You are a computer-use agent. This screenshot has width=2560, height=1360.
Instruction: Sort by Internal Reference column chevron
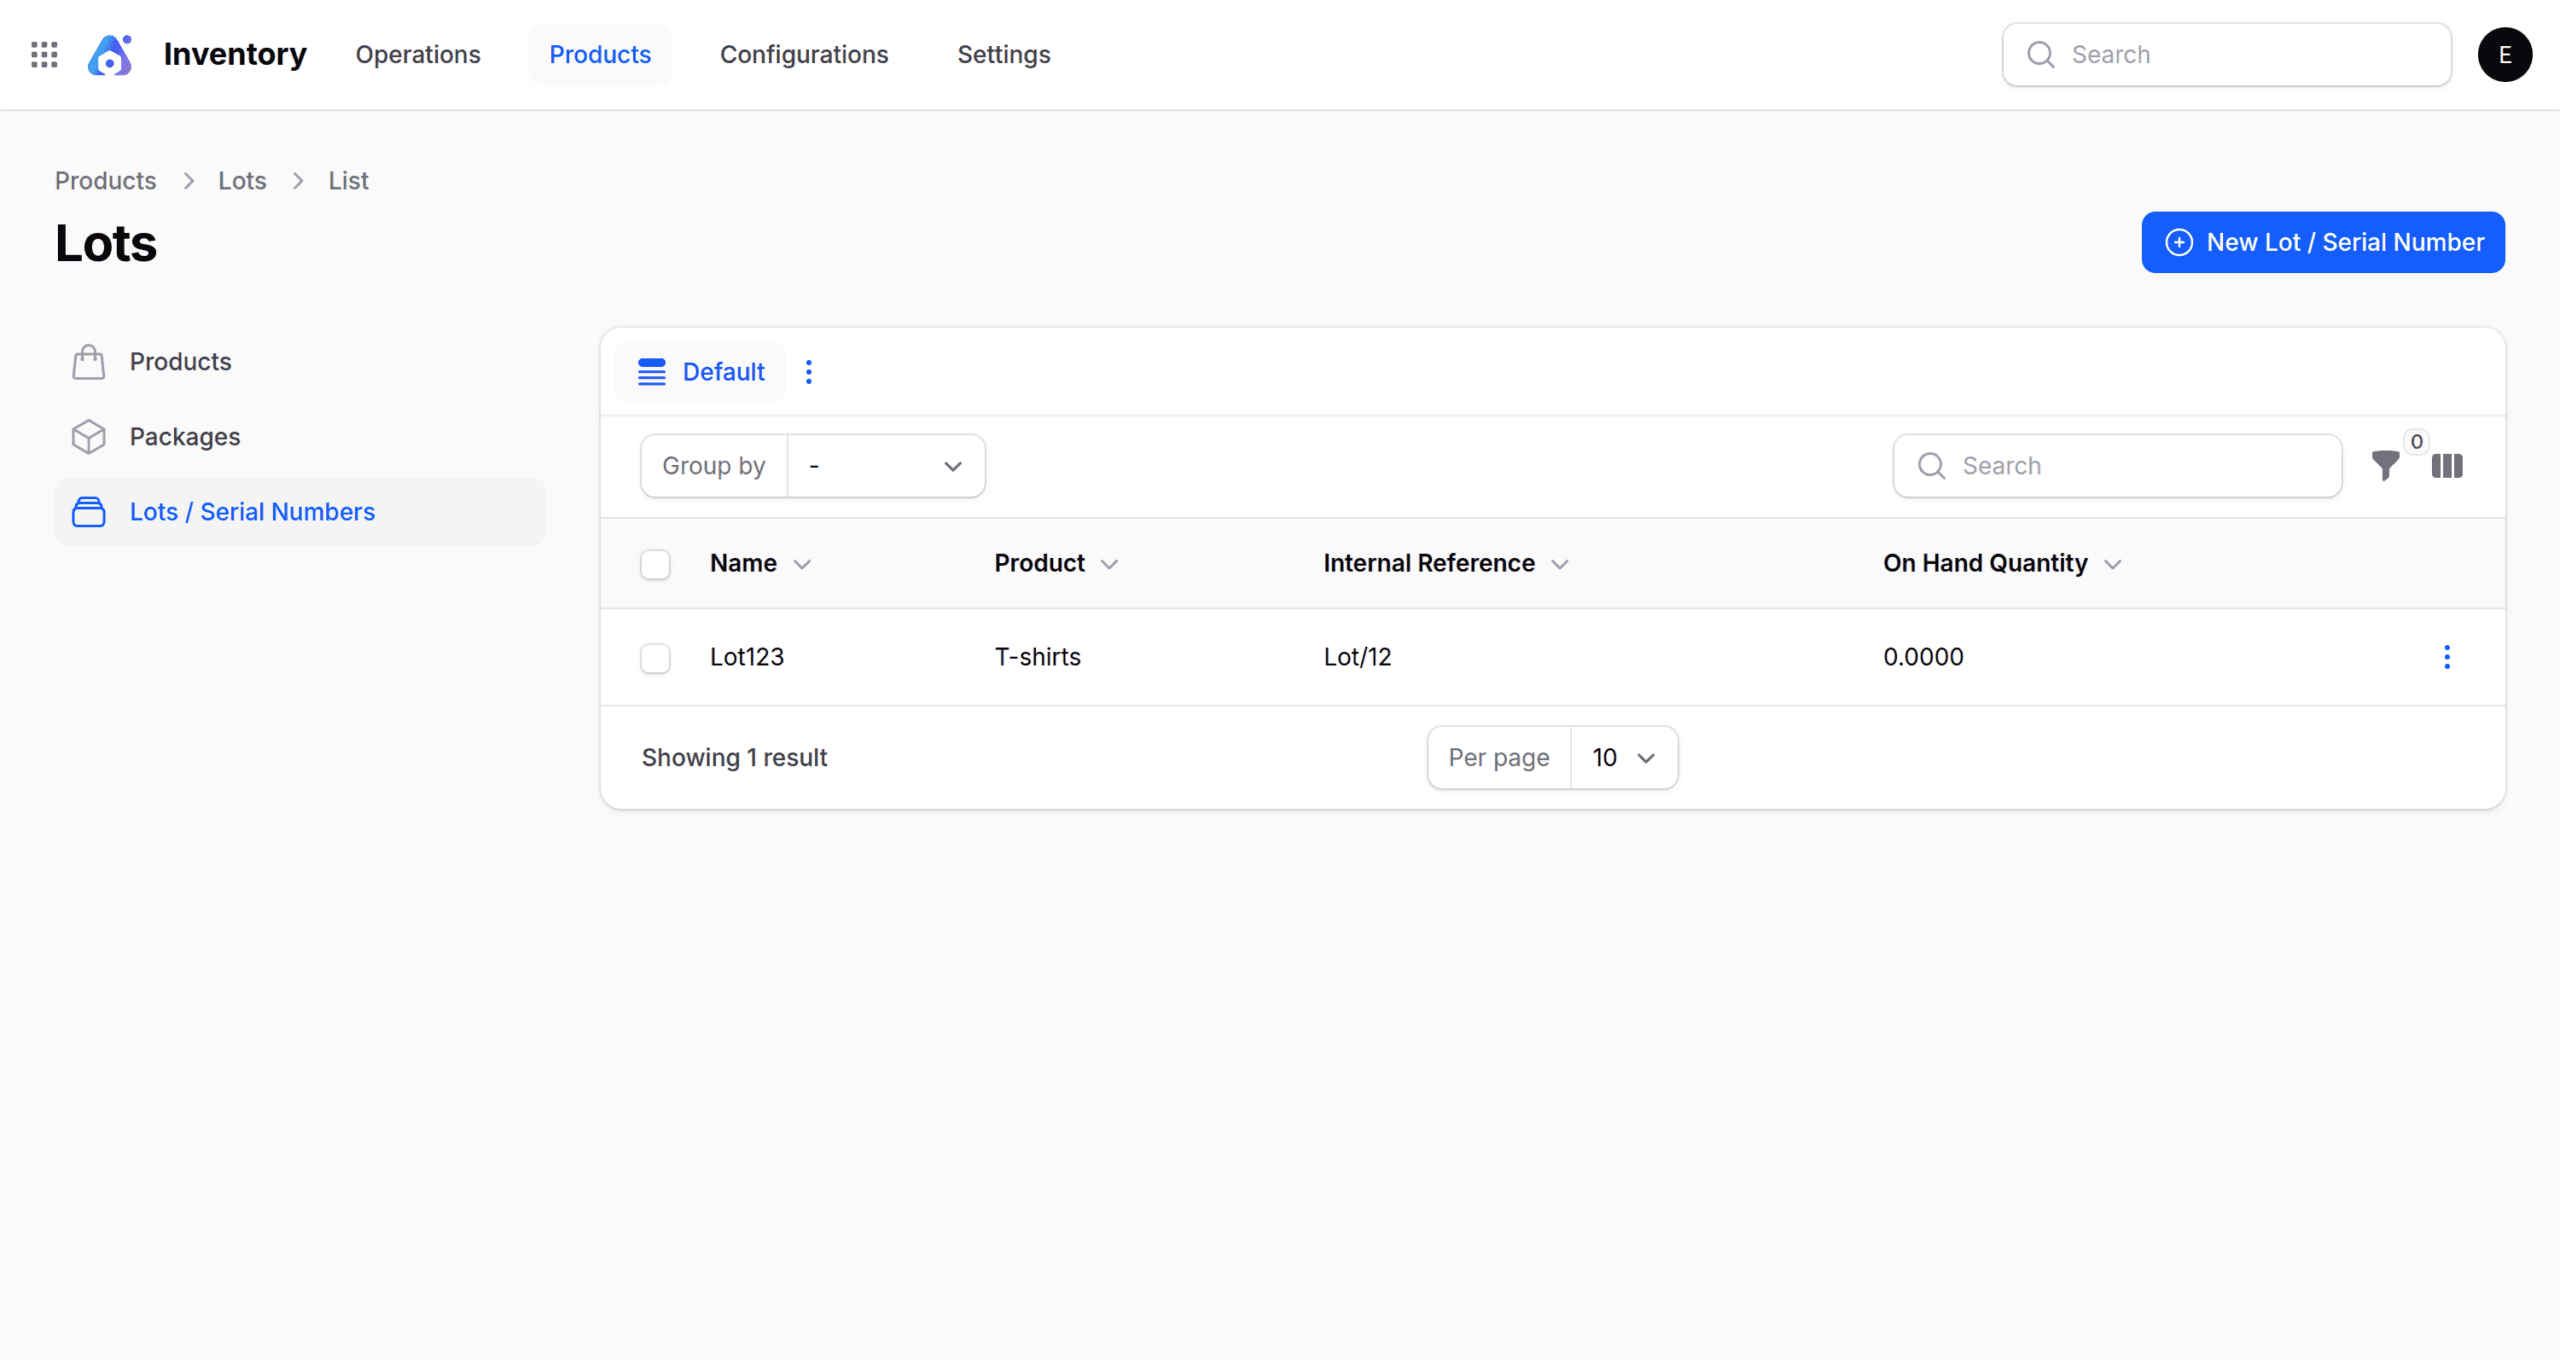(1560, 565)
